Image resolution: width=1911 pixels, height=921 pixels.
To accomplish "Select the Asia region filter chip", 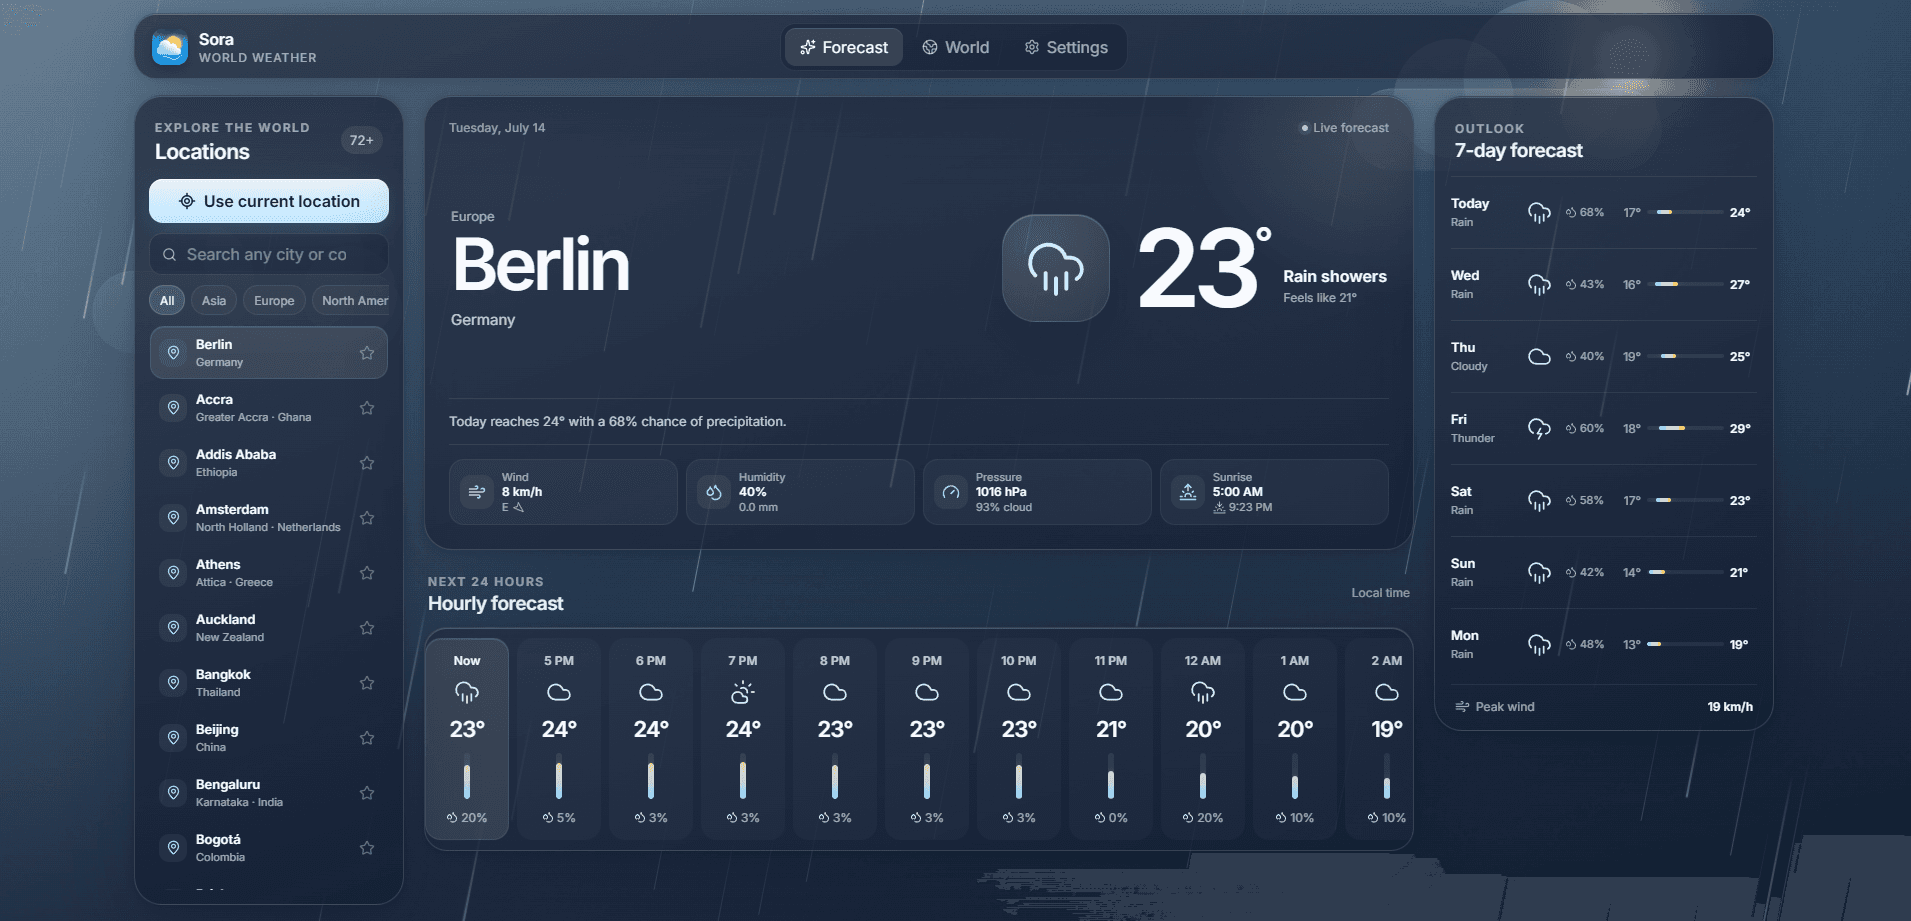I will pyautogui.click(x=214, y=300).
